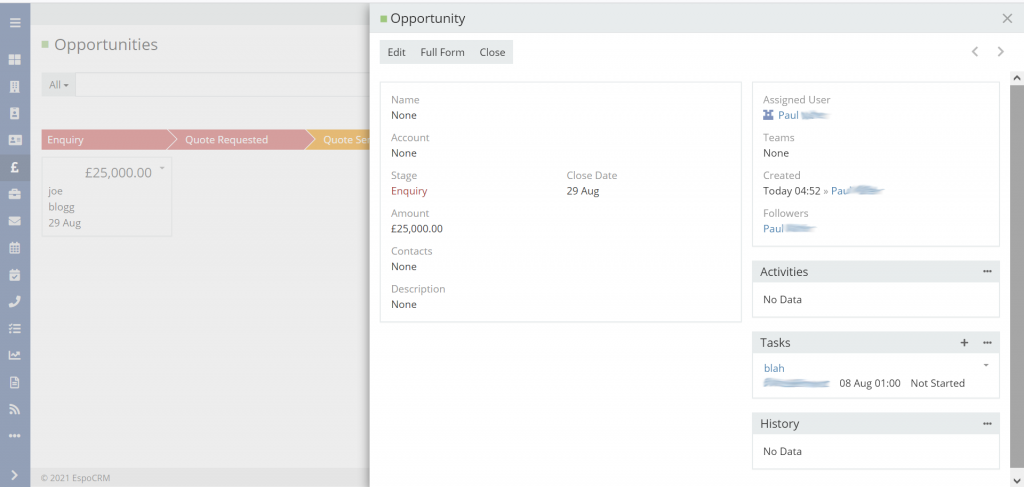Image resolution: width=1024 pixels, height=487 pixels.
Task: Open the Emails envelope icon in sidebar
Action: (x=15, y=221)
